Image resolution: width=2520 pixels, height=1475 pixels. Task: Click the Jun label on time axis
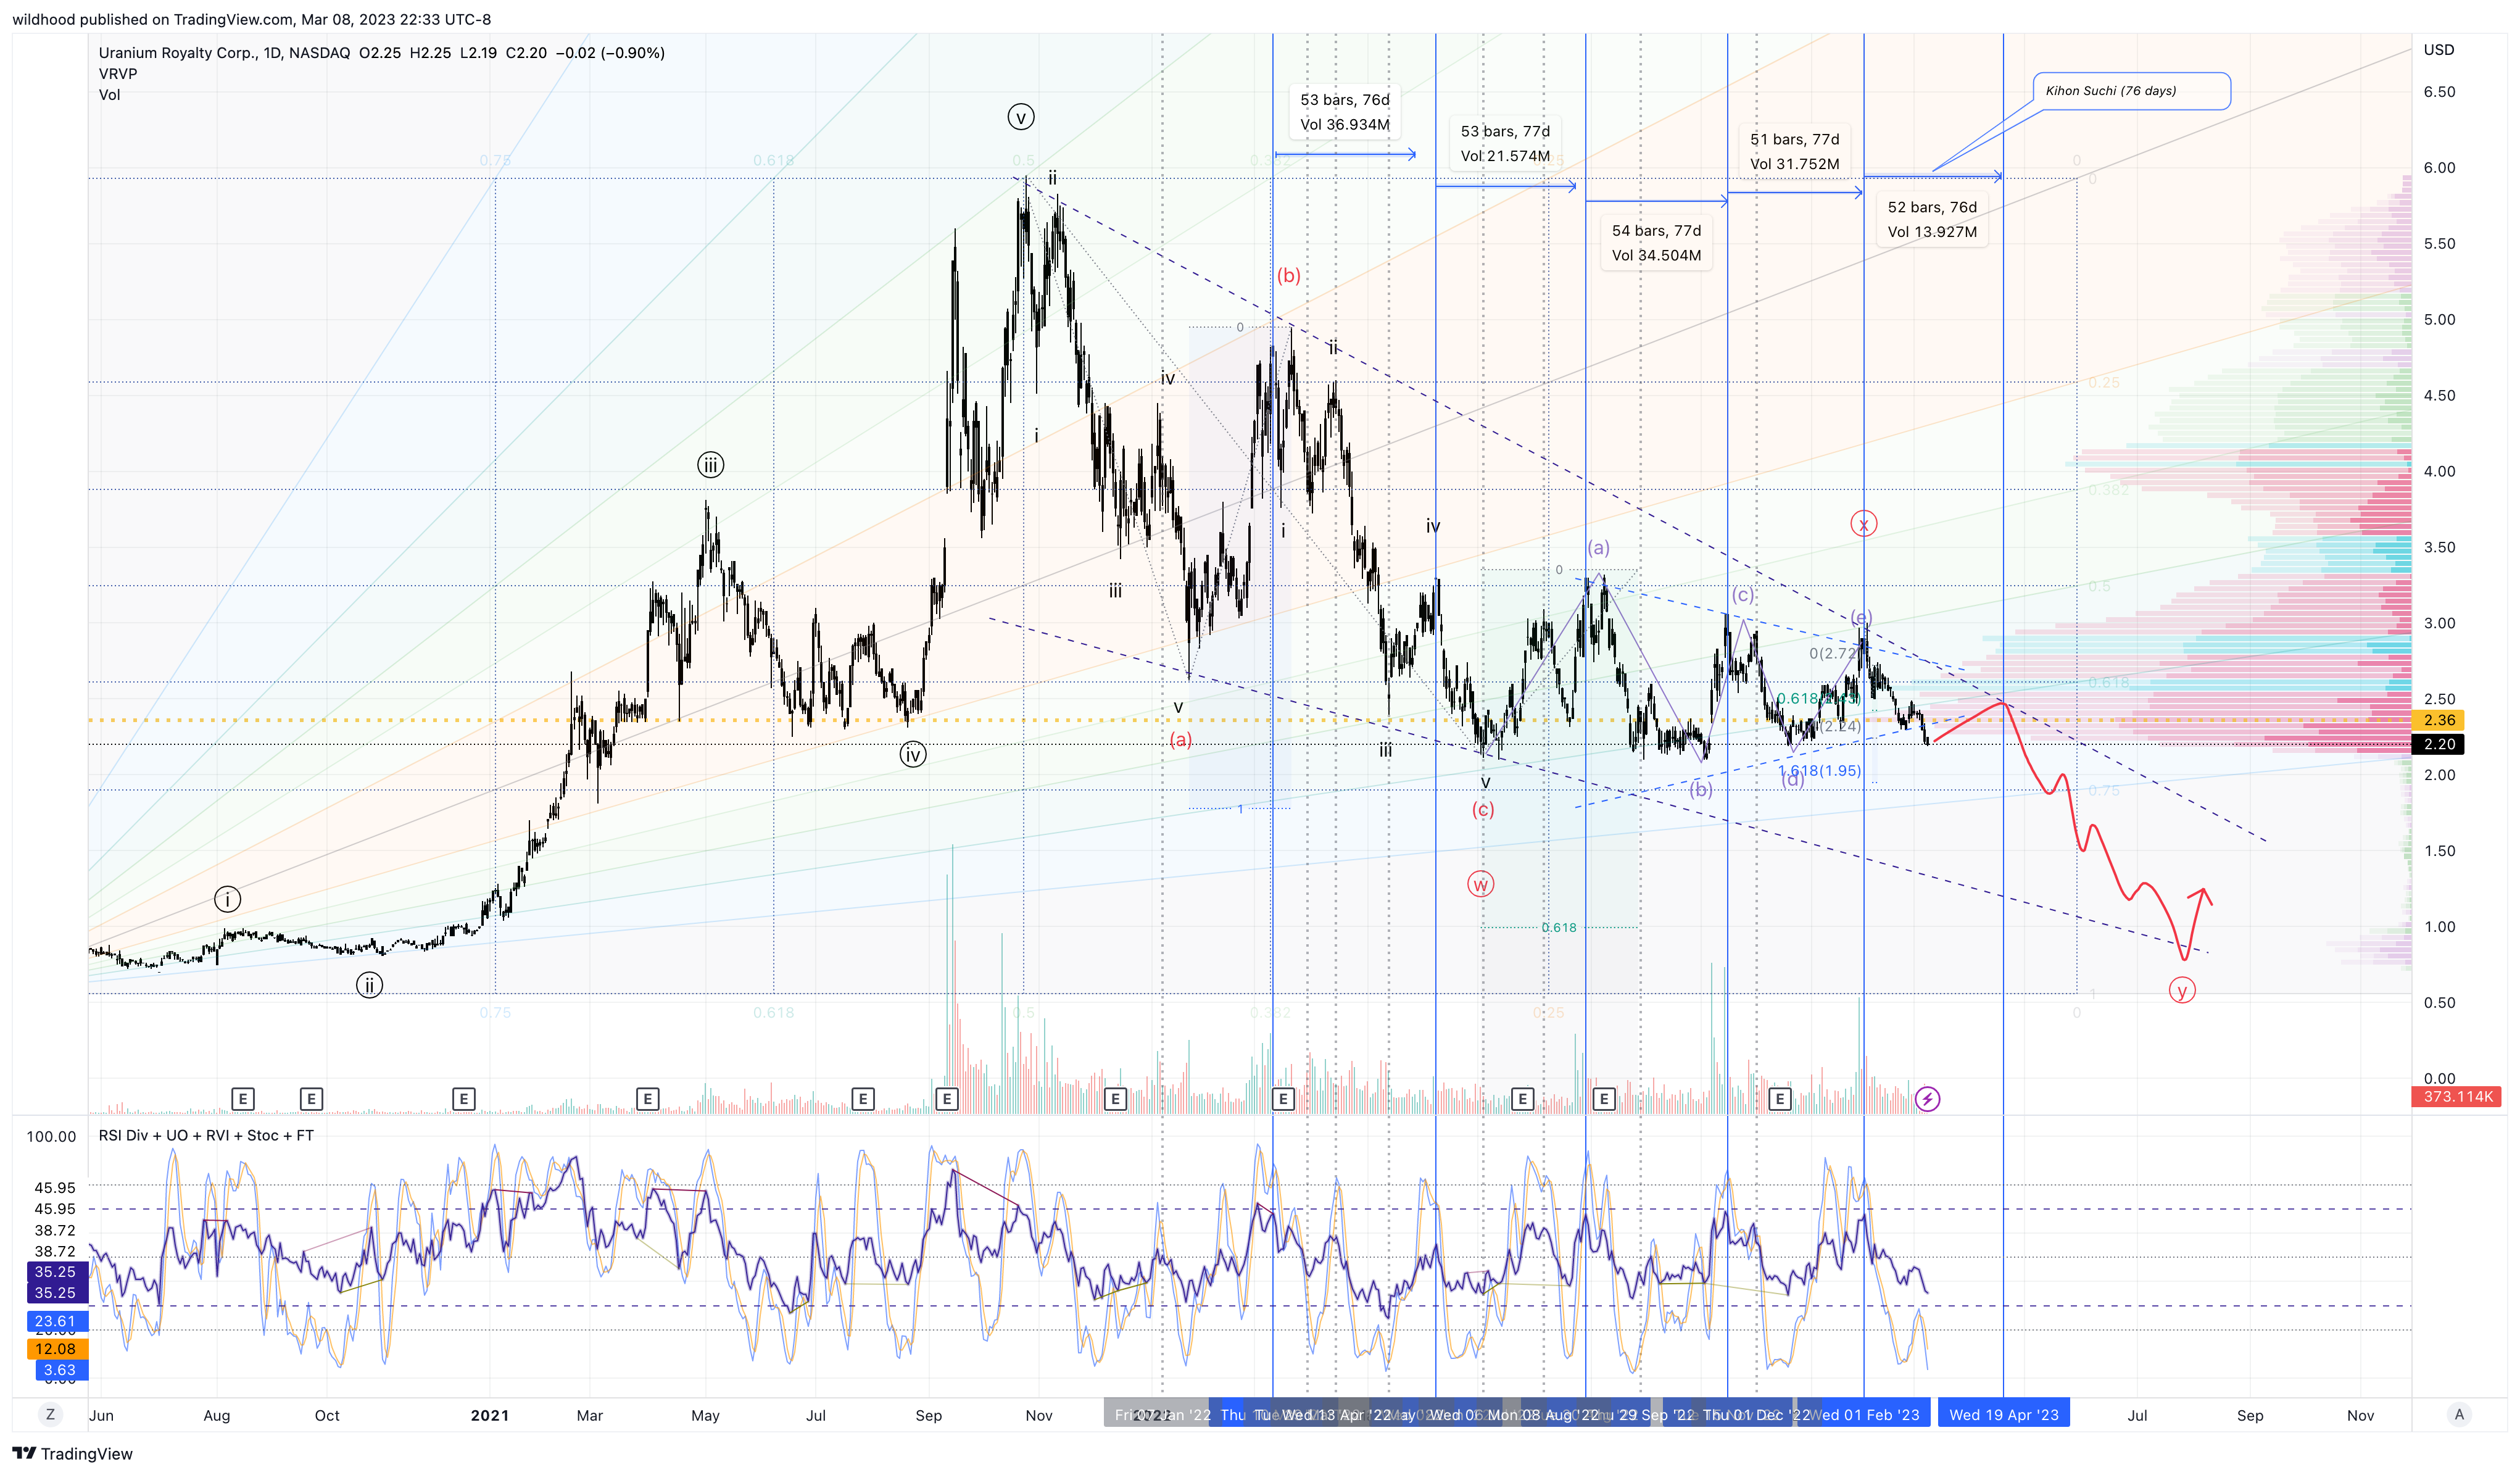pos(101,1415)
